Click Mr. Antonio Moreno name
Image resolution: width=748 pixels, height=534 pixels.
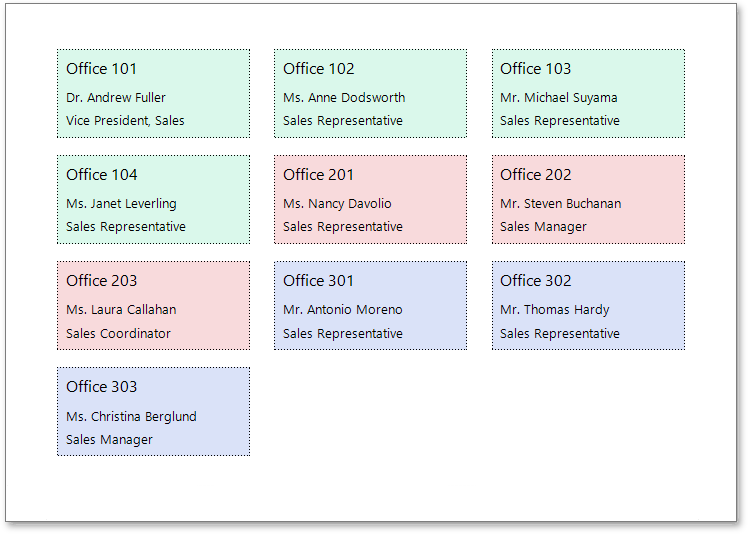pyautogui.click(x=343, y=310)
